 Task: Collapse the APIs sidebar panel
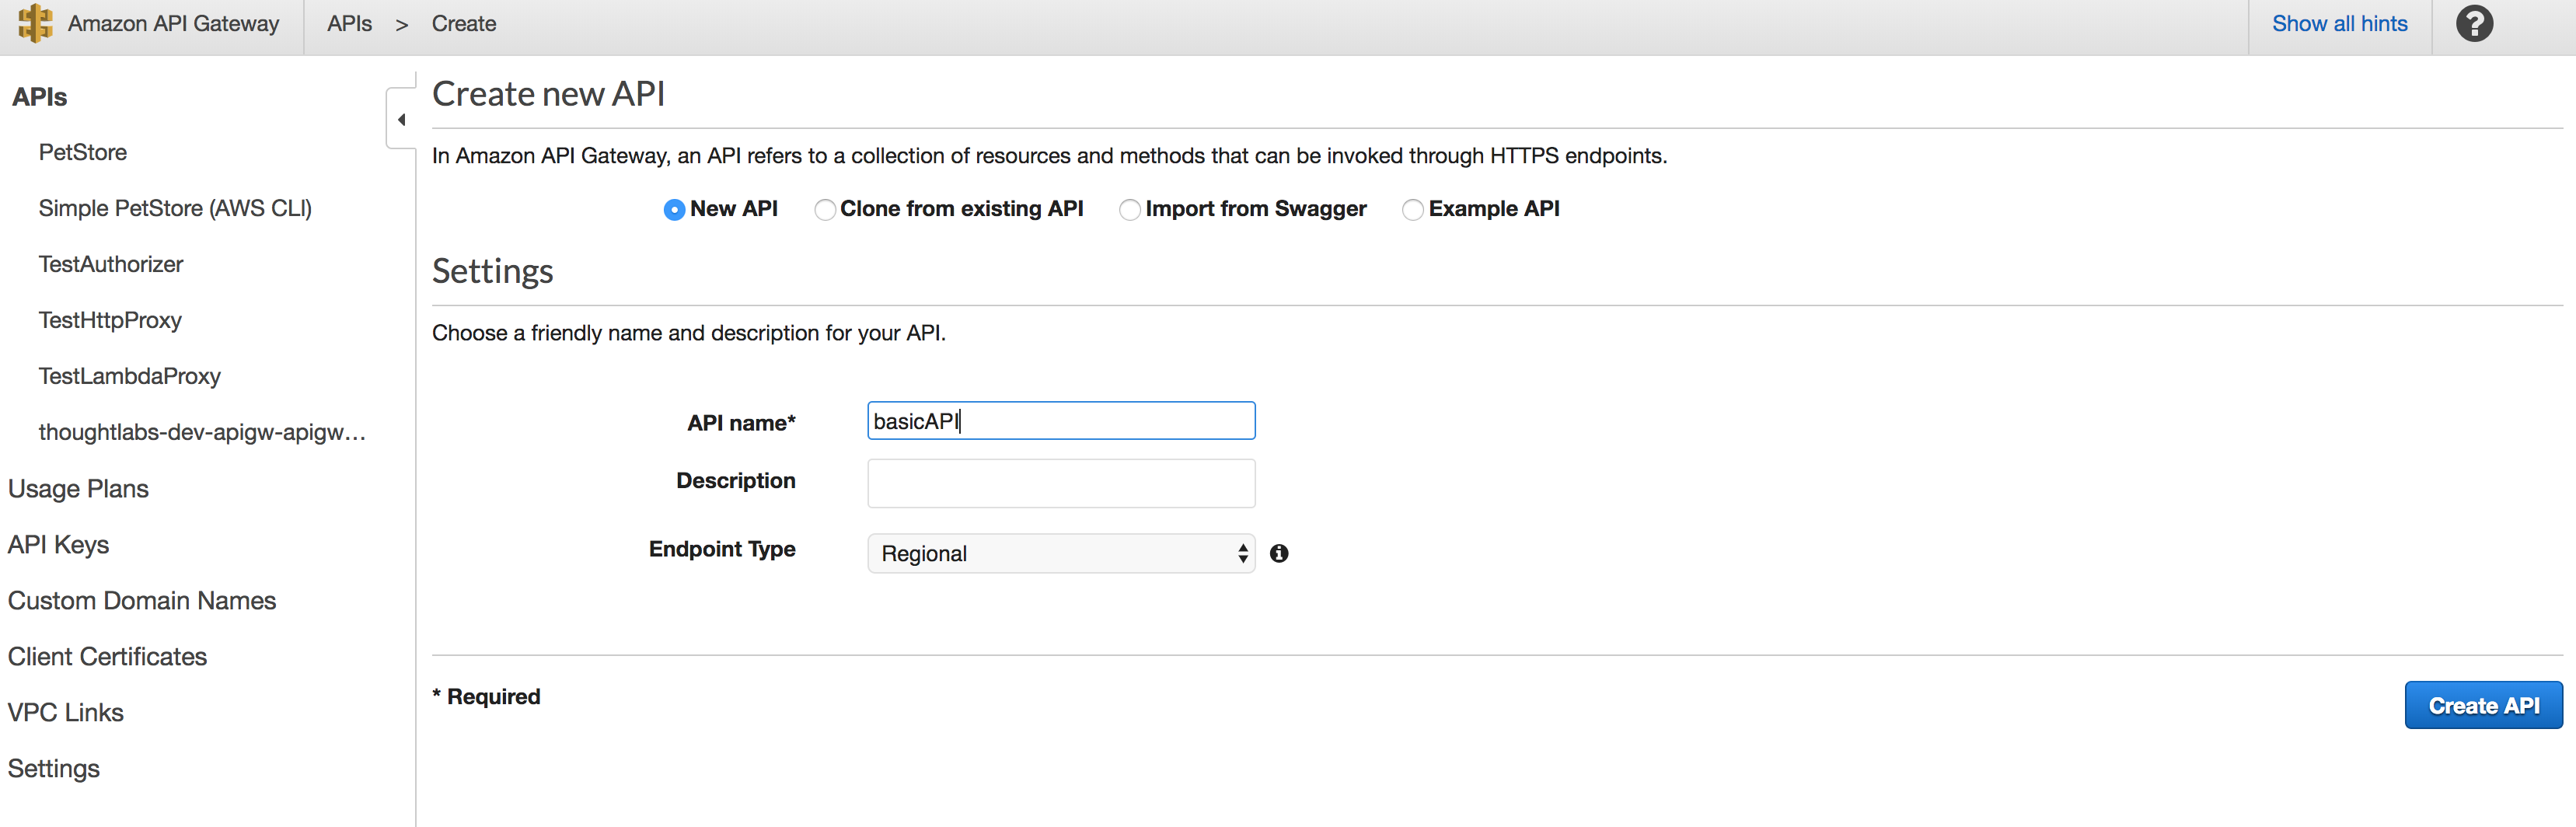click(400, 118)
